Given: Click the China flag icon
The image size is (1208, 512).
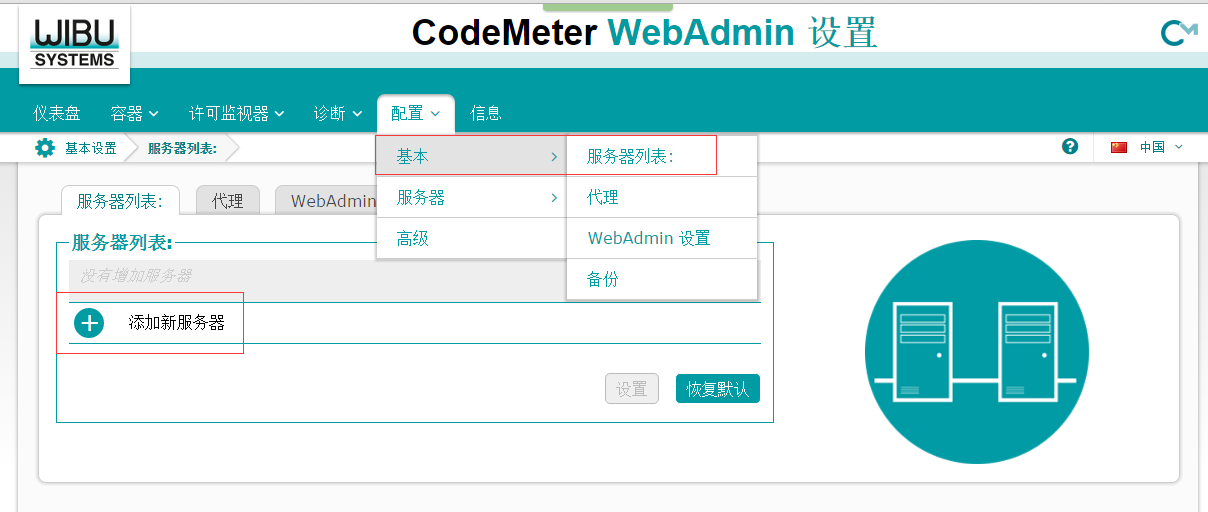Looking at the screenshot, I should coord(1119,147).
